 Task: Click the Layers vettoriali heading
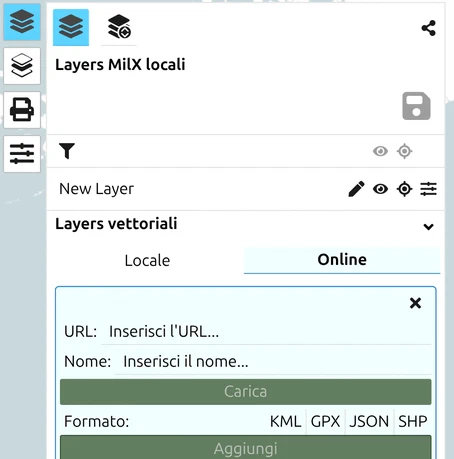pos(116,224)
